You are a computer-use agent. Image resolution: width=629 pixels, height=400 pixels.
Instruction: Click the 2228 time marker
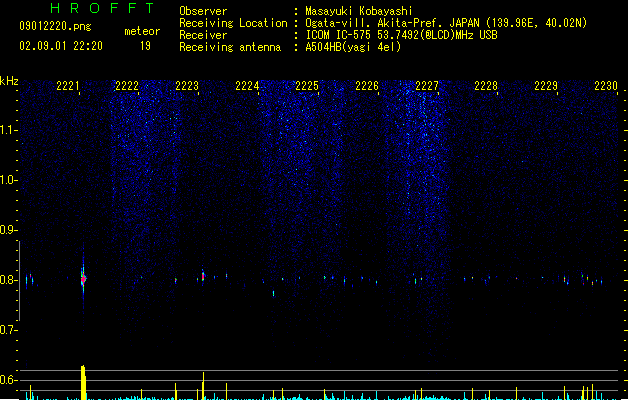(486, 86)
